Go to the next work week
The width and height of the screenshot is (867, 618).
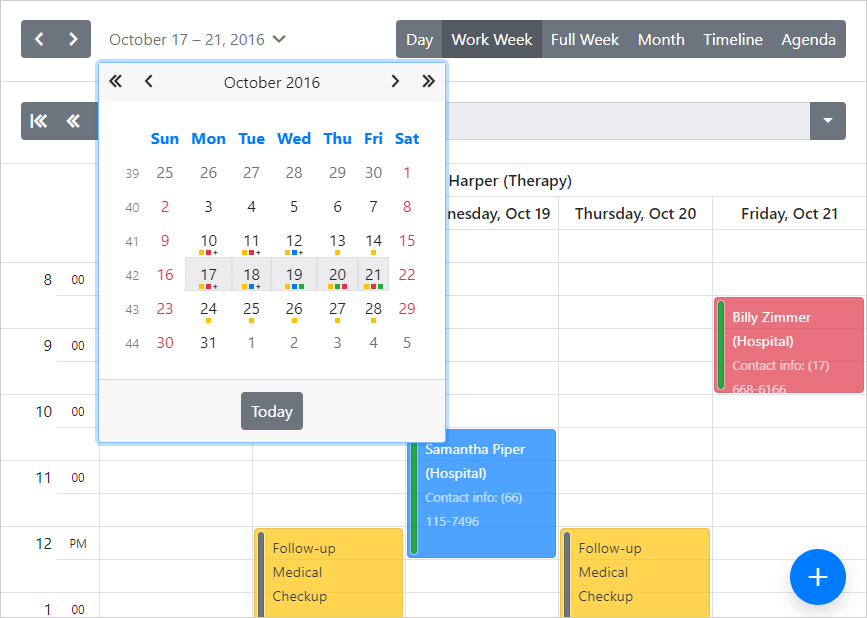(x=73, y=39)
